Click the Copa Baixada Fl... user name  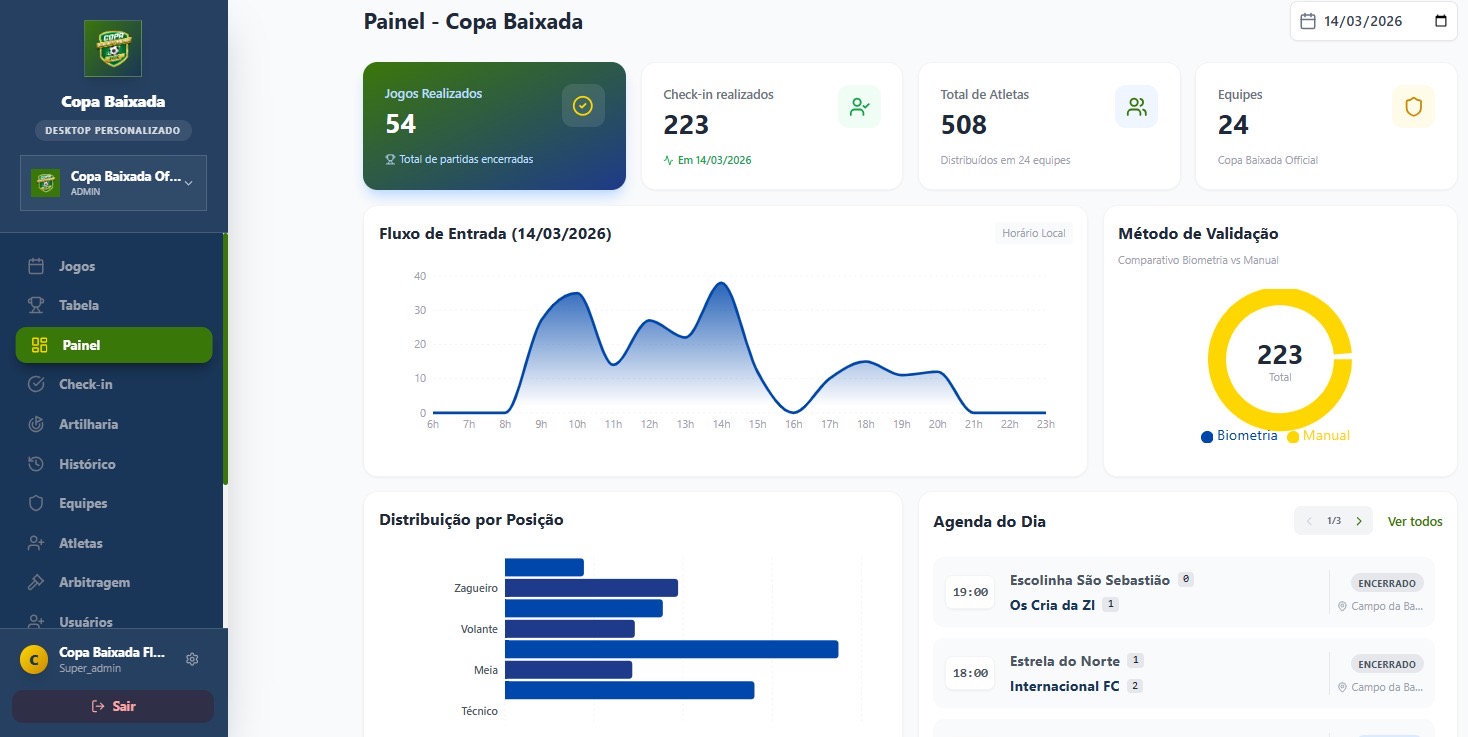(112, 652)
